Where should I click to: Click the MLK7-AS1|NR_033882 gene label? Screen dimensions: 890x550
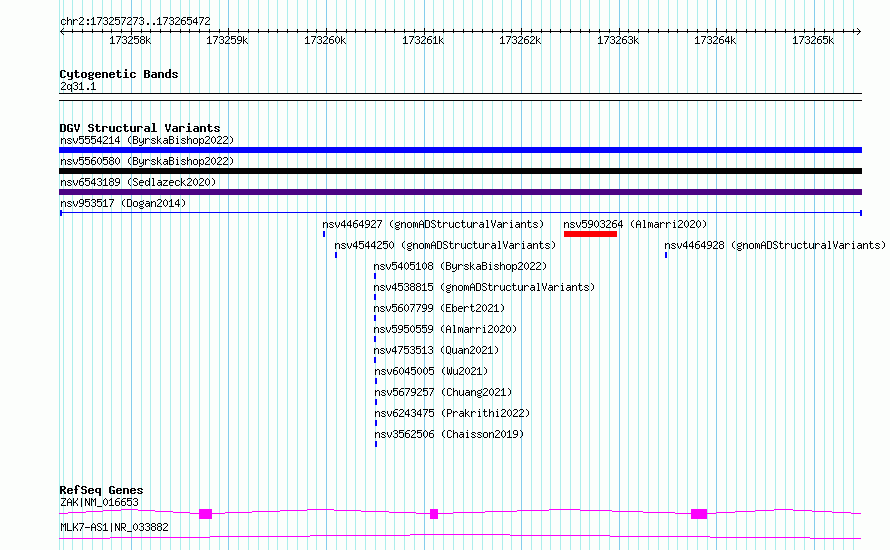point(114,527)
